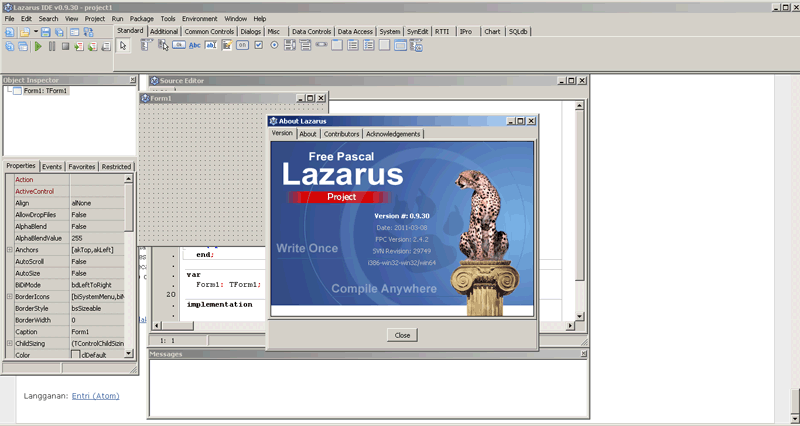Open the Environment menu
The image size is (800, 426).
[x=199, y=18]
